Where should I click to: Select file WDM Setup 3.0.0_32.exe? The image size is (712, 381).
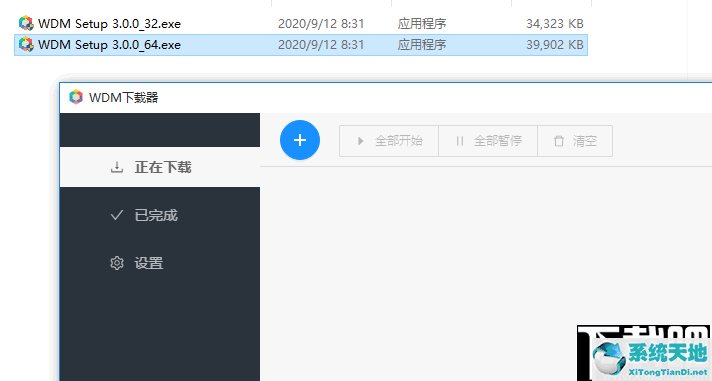pyautogui.click(x=301, y=24)
